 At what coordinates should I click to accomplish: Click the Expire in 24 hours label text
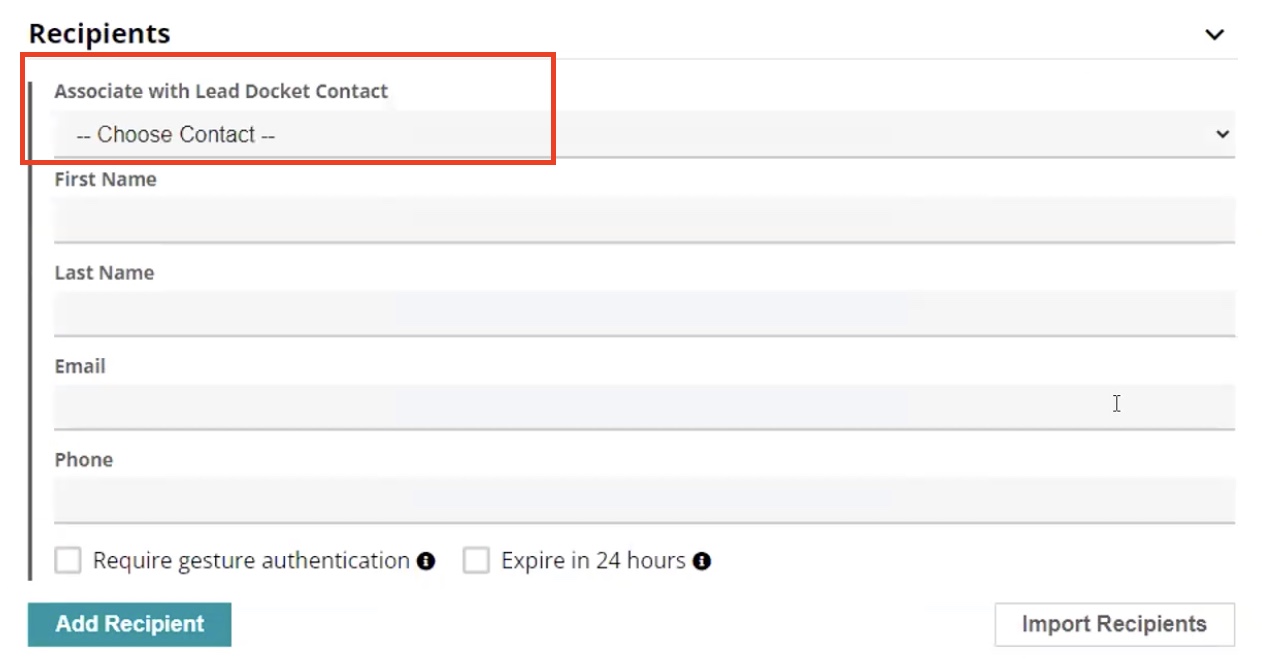pos(593,561)
